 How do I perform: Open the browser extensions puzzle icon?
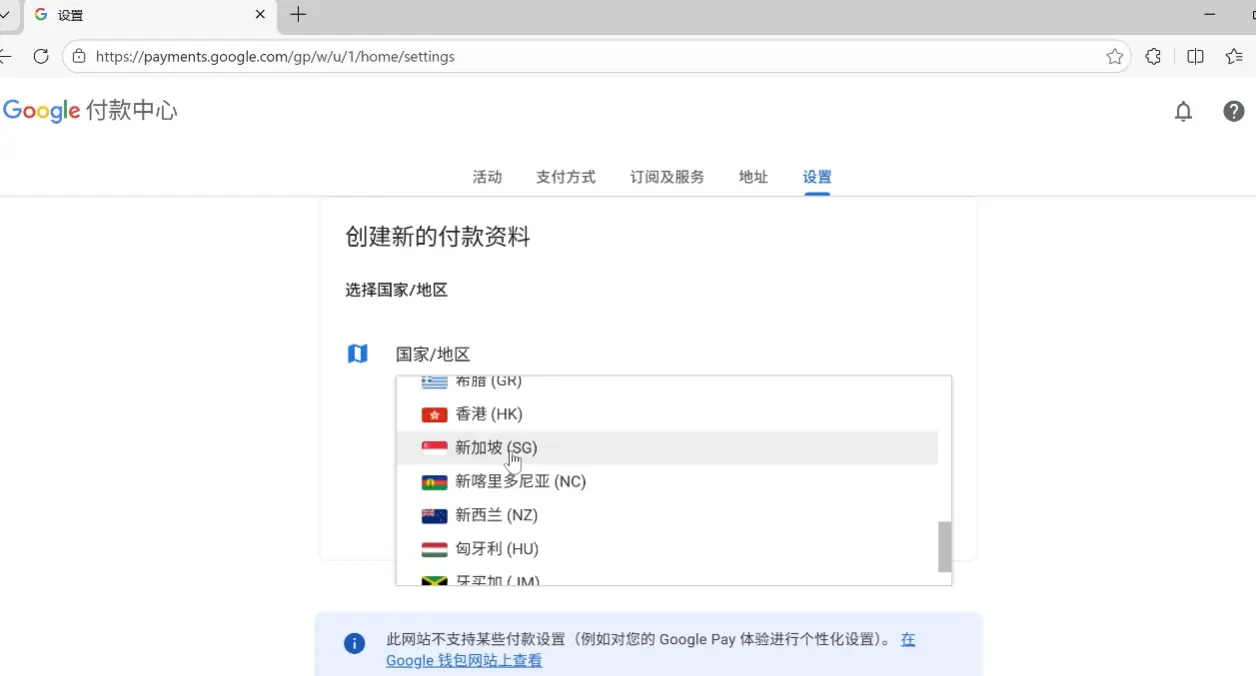click(x=1153, y=57)
